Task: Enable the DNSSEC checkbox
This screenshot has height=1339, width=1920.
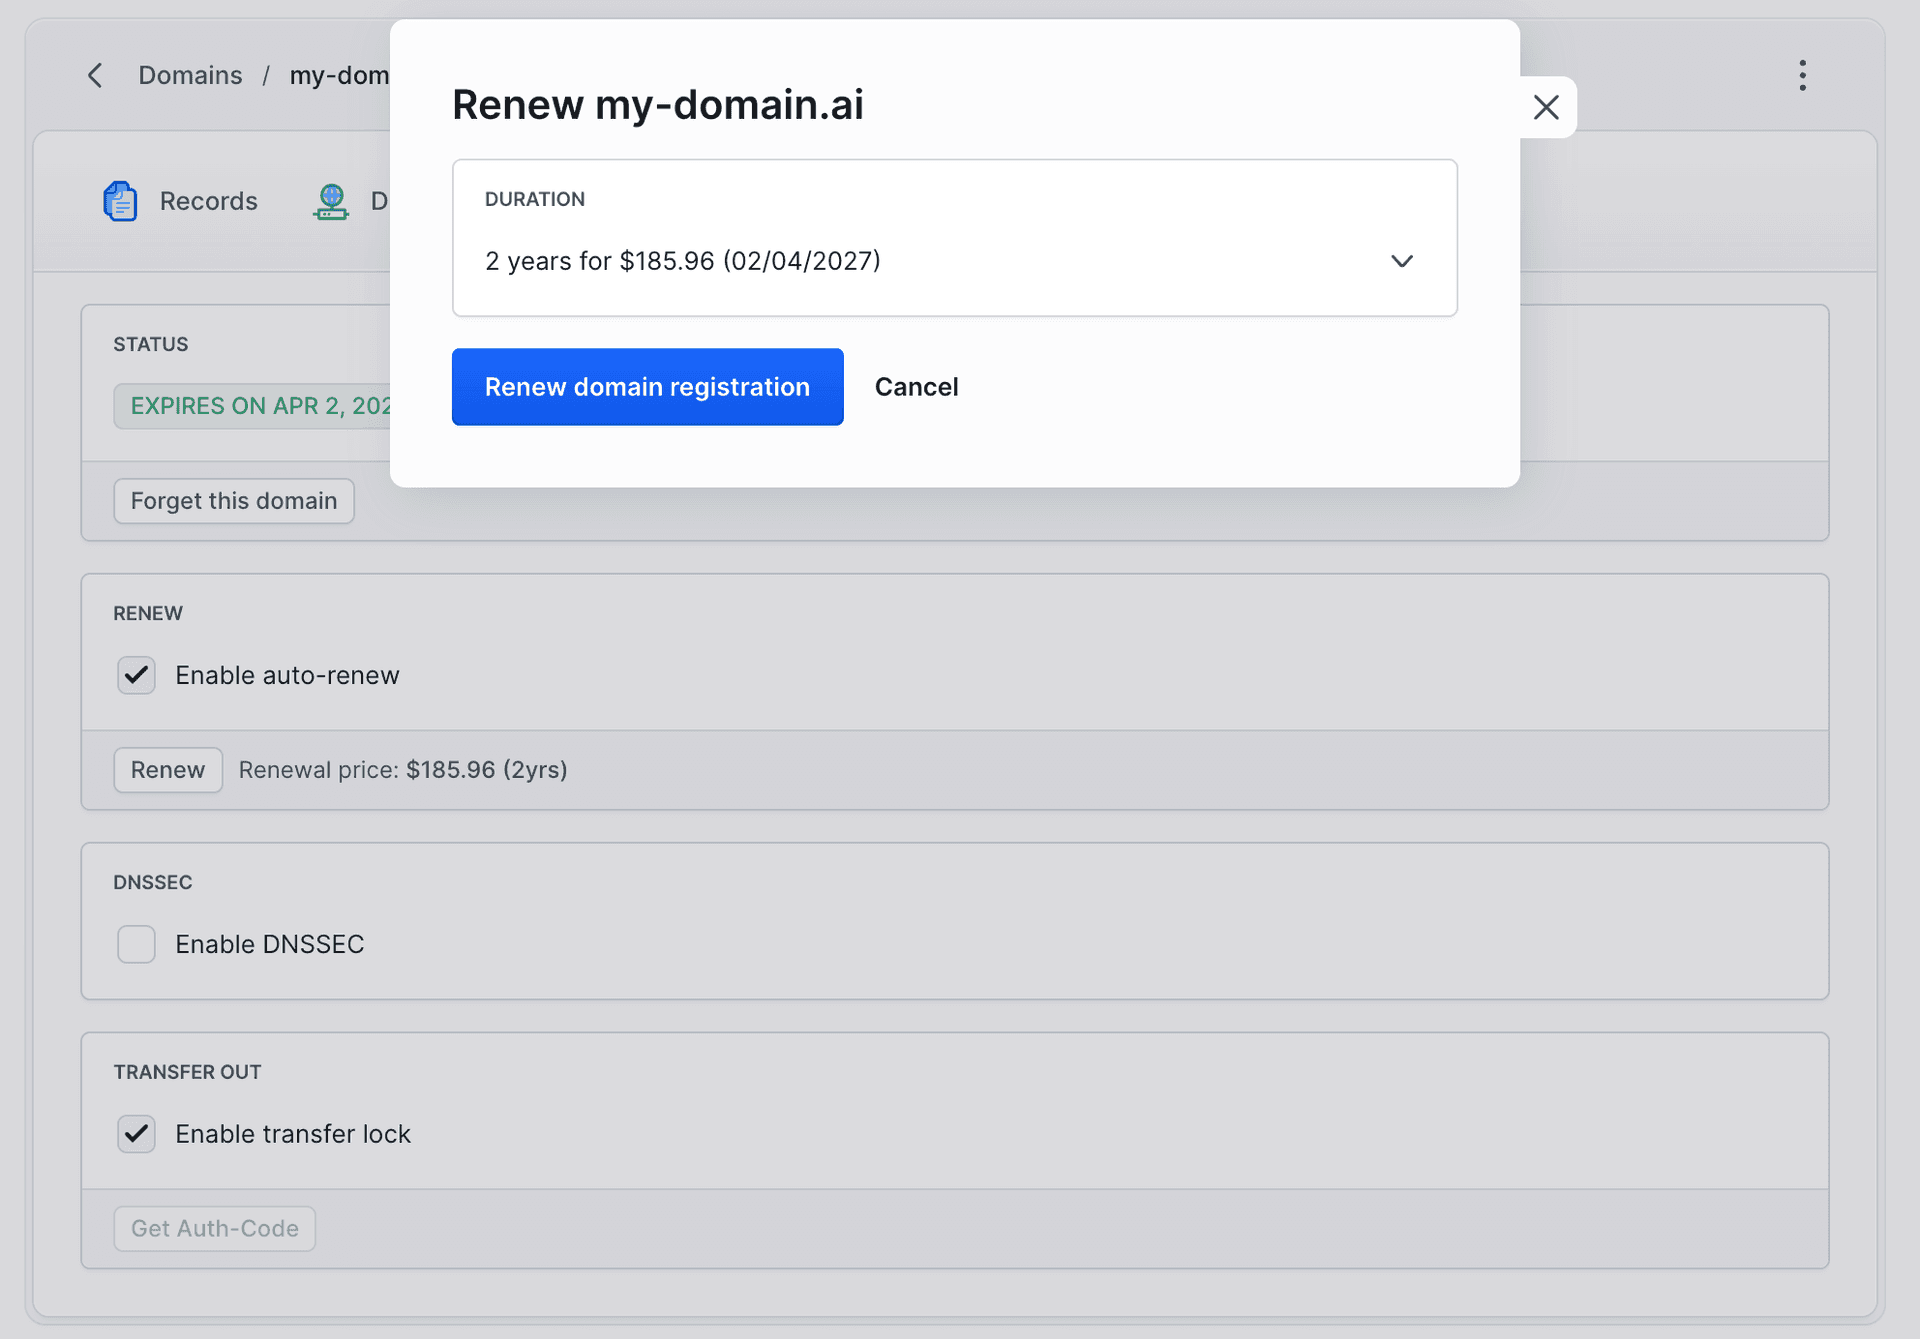Action: 136,944
